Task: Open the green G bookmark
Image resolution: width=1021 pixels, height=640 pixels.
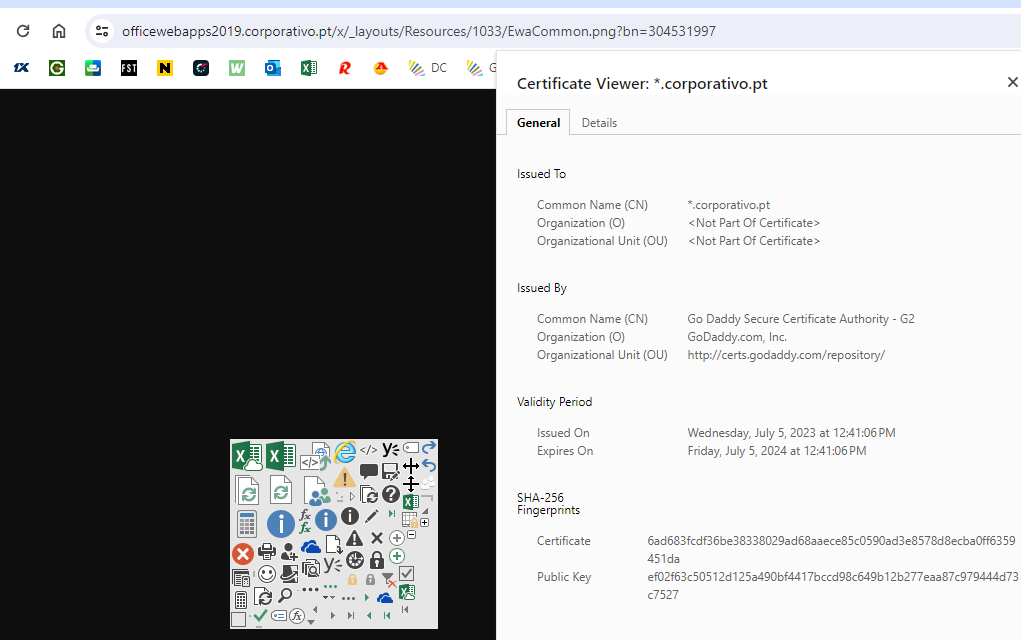Action: [x=57, y=68]
